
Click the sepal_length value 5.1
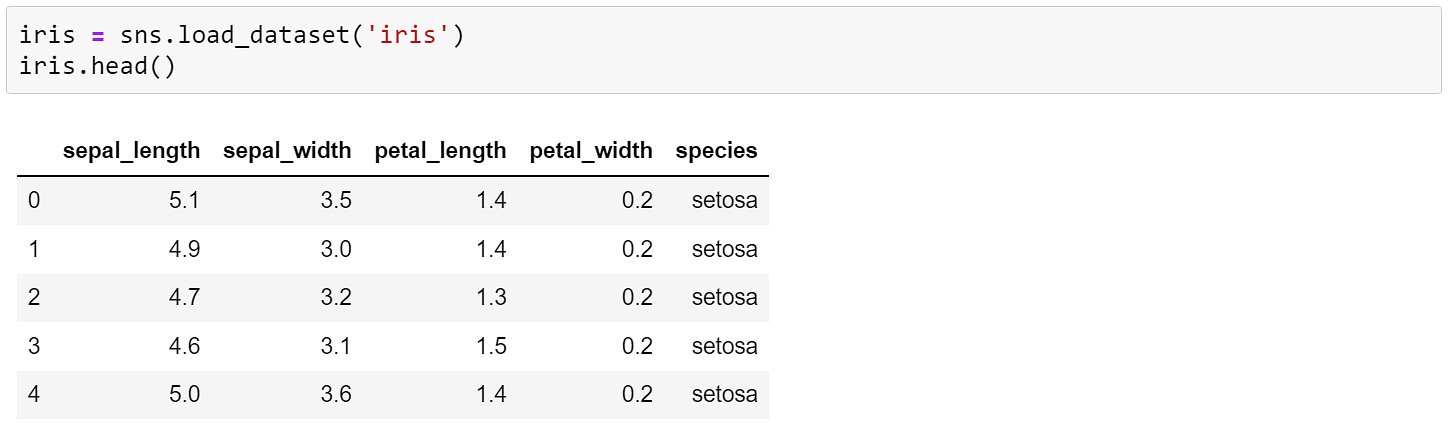tap(184, 200)
